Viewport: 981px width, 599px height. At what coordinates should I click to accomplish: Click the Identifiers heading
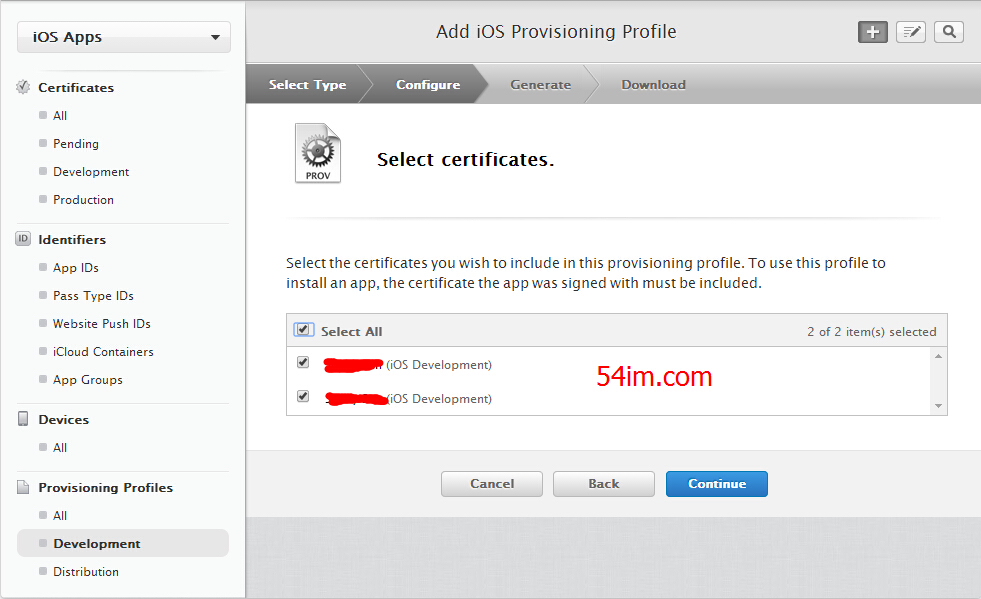click(x=72, y=240)
